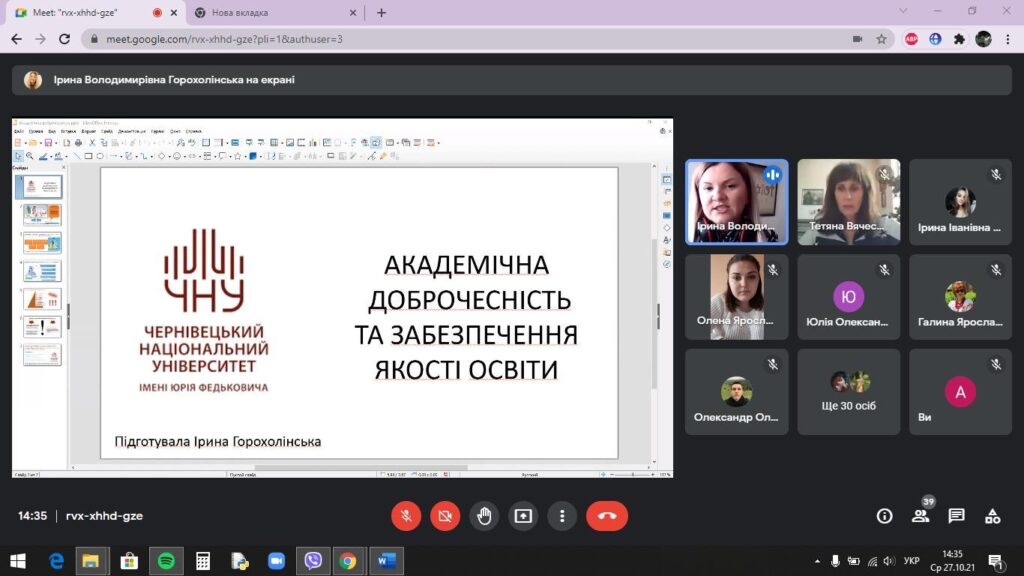Reload the Meet page
This screenshot has height=576, width=1024.
coord(64,39)
